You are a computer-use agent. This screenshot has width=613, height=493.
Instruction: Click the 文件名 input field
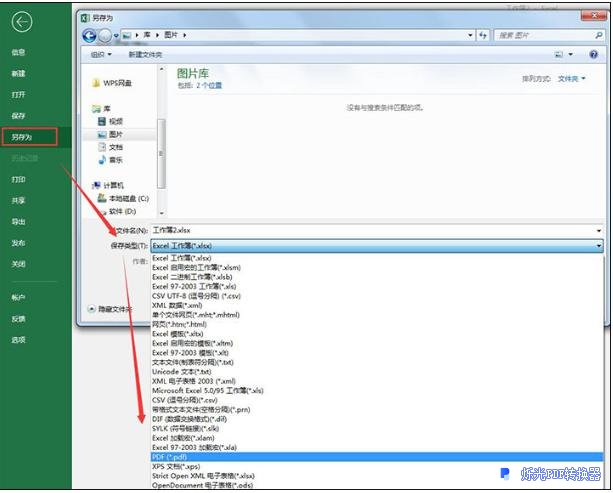[373, 230]
